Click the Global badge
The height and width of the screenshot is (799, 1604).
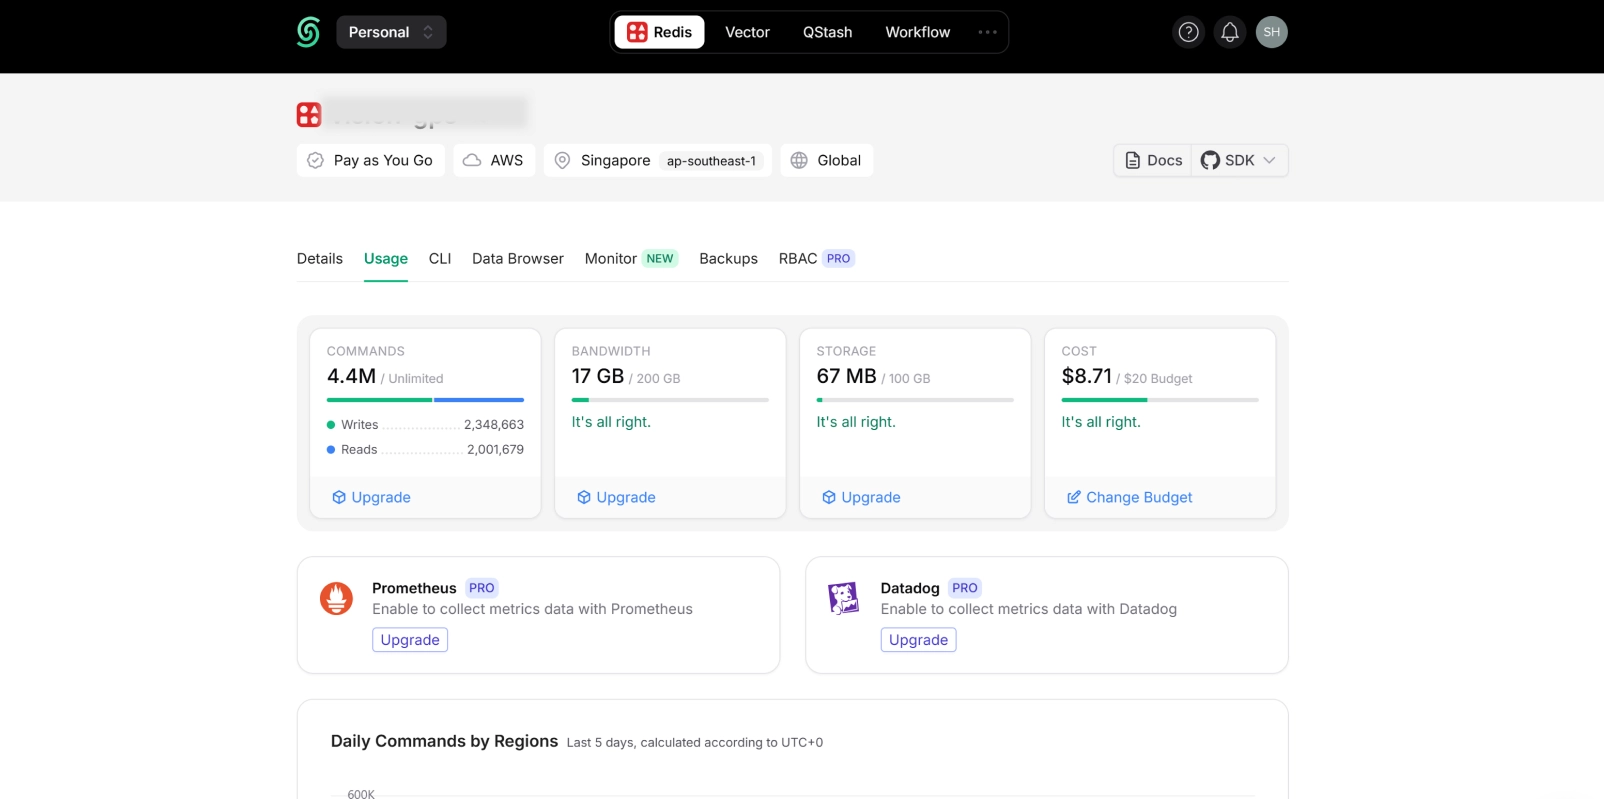coord(826,160)
